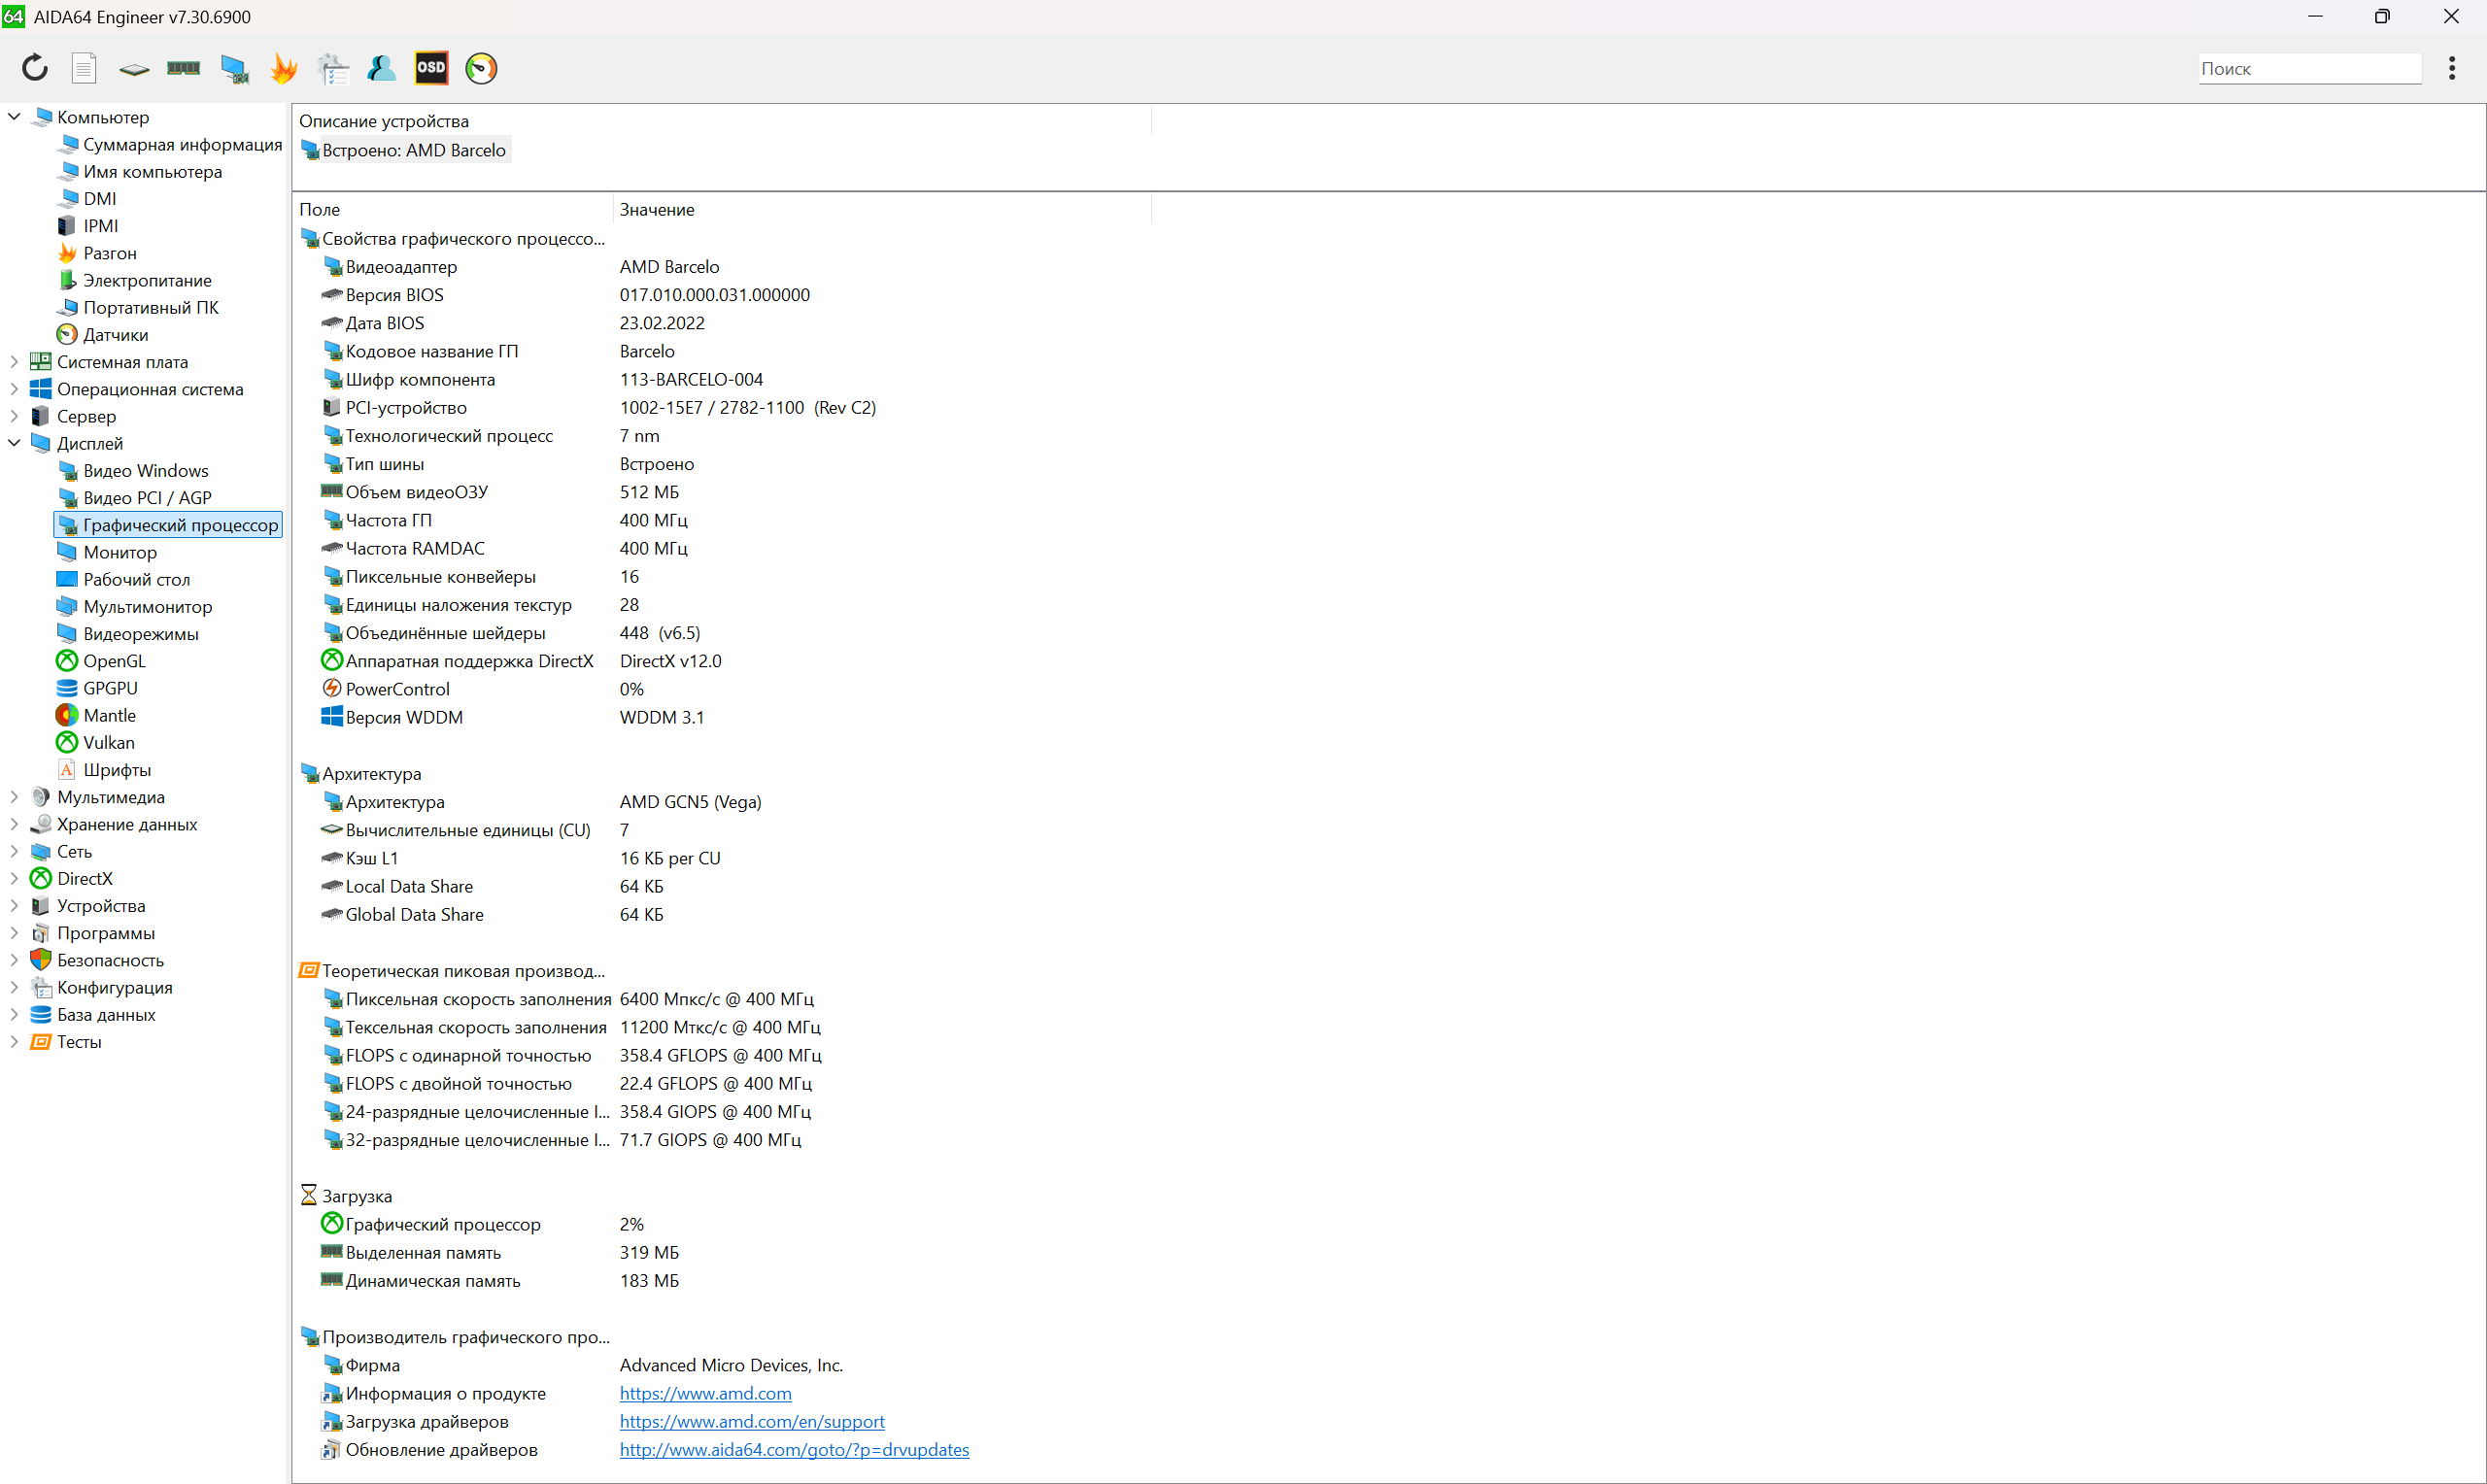
Task: Select Конфигурация in the tree
Action: click(114, 987)
